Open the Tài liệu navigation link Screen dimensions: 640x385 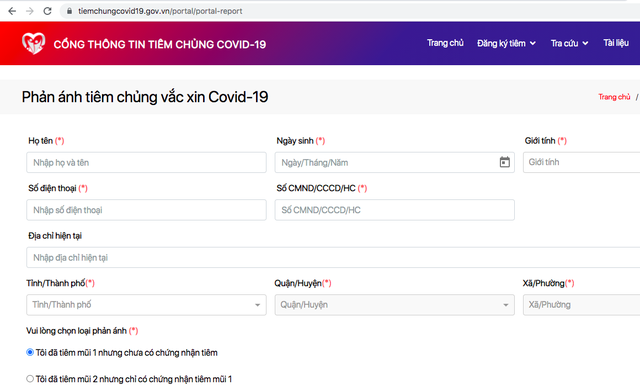[x=616, y=43]
